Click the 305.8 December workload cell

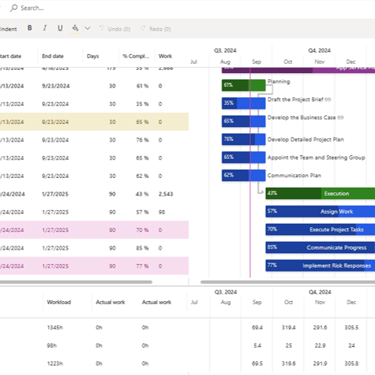point(352,364)
